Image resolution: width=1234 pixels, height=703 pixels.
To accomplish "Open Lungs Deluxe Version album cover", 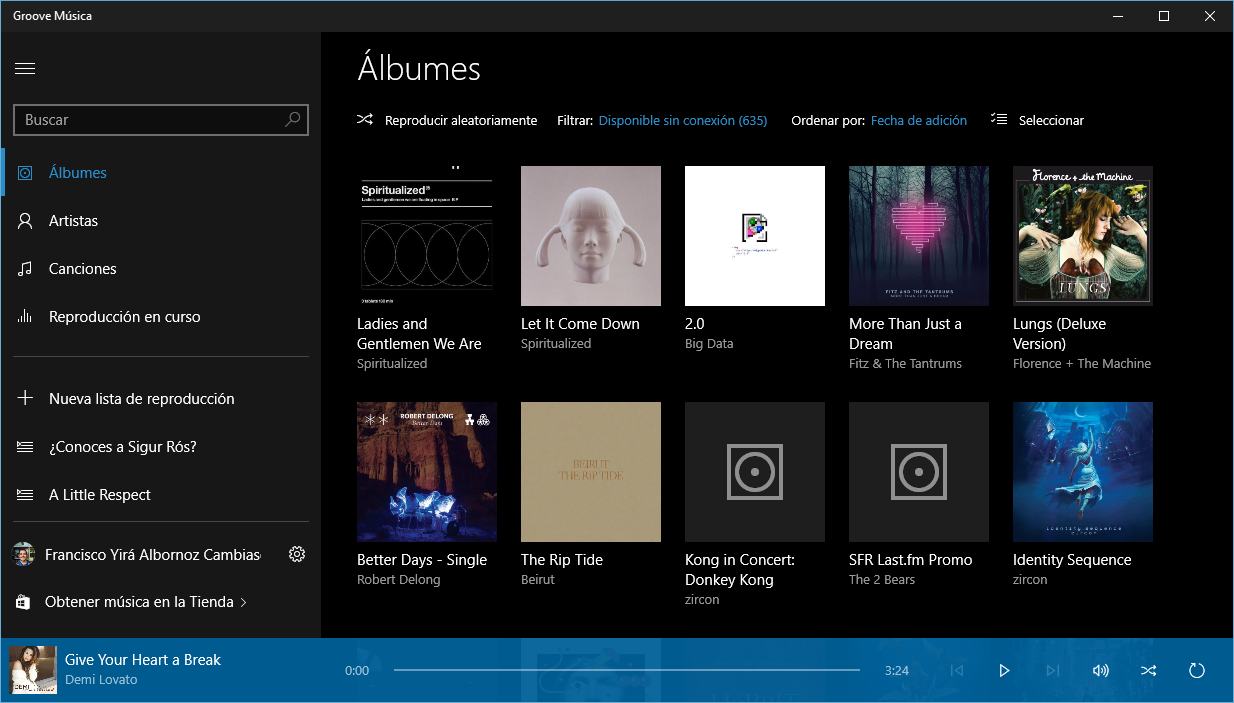I will click(x=1083, y=236).
